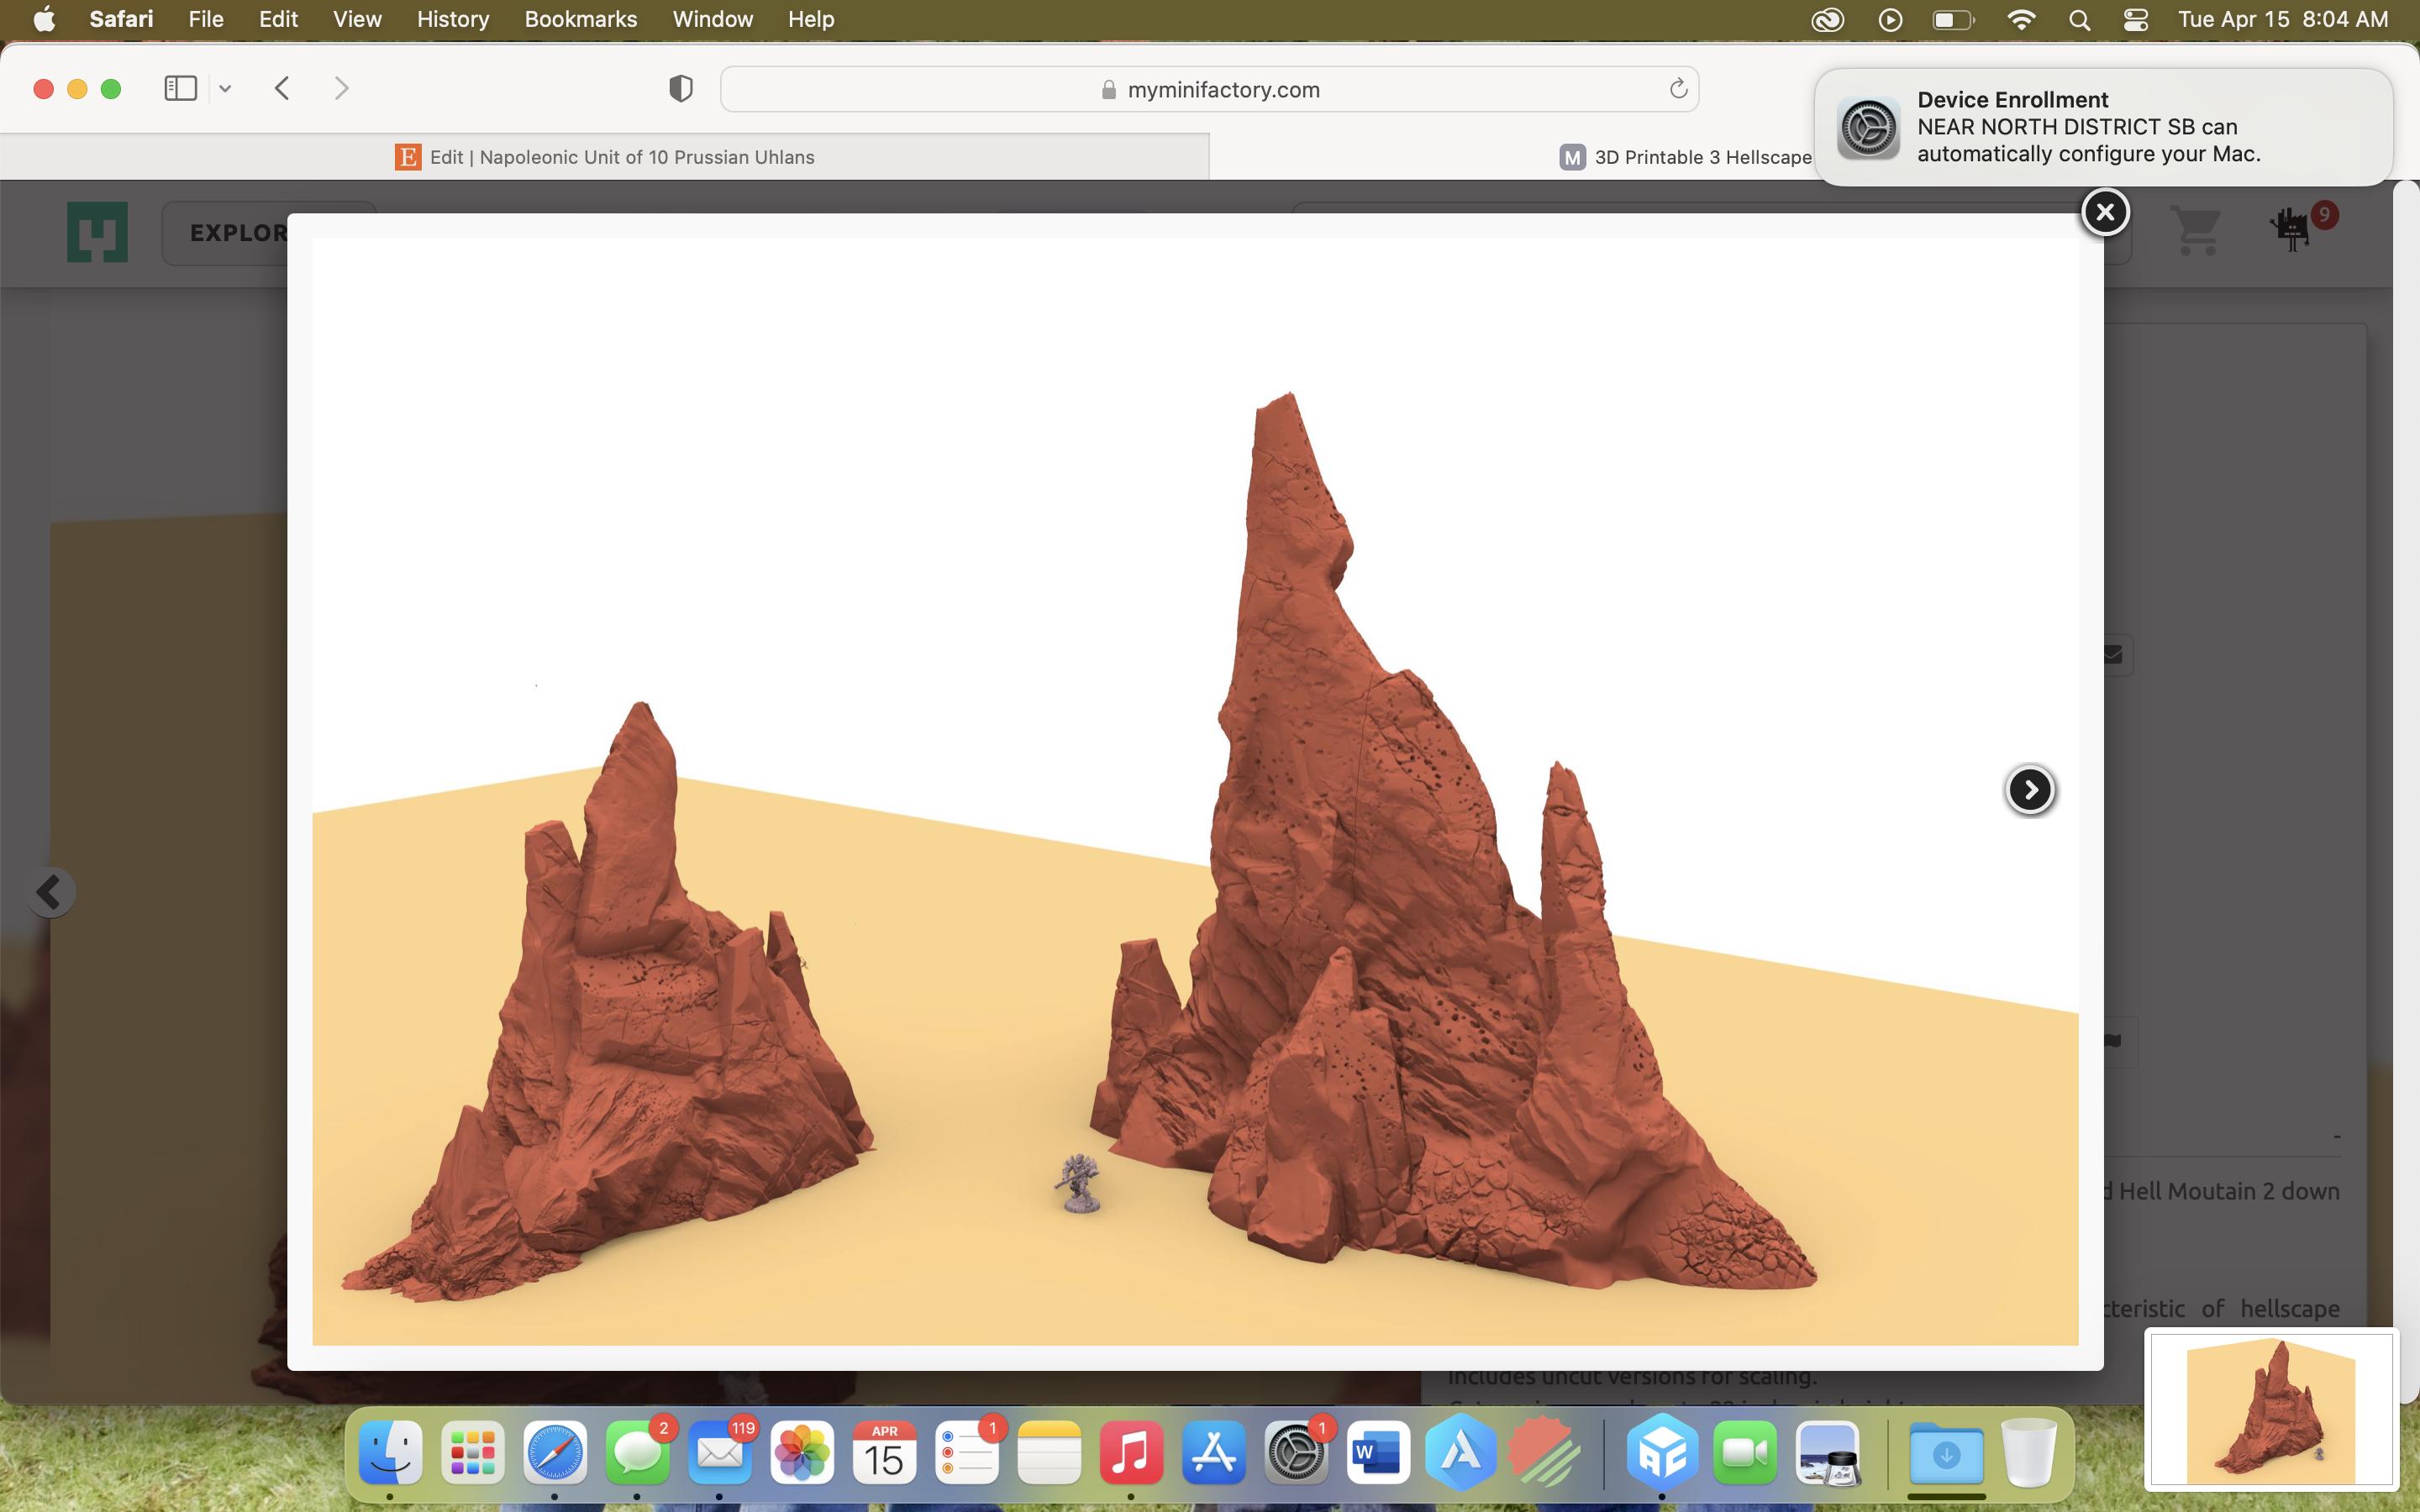Screen dimensions: 2420x1512
Task: Switch to 3D Printable 3 Hellscape tab
Action: pos(1686,157)
